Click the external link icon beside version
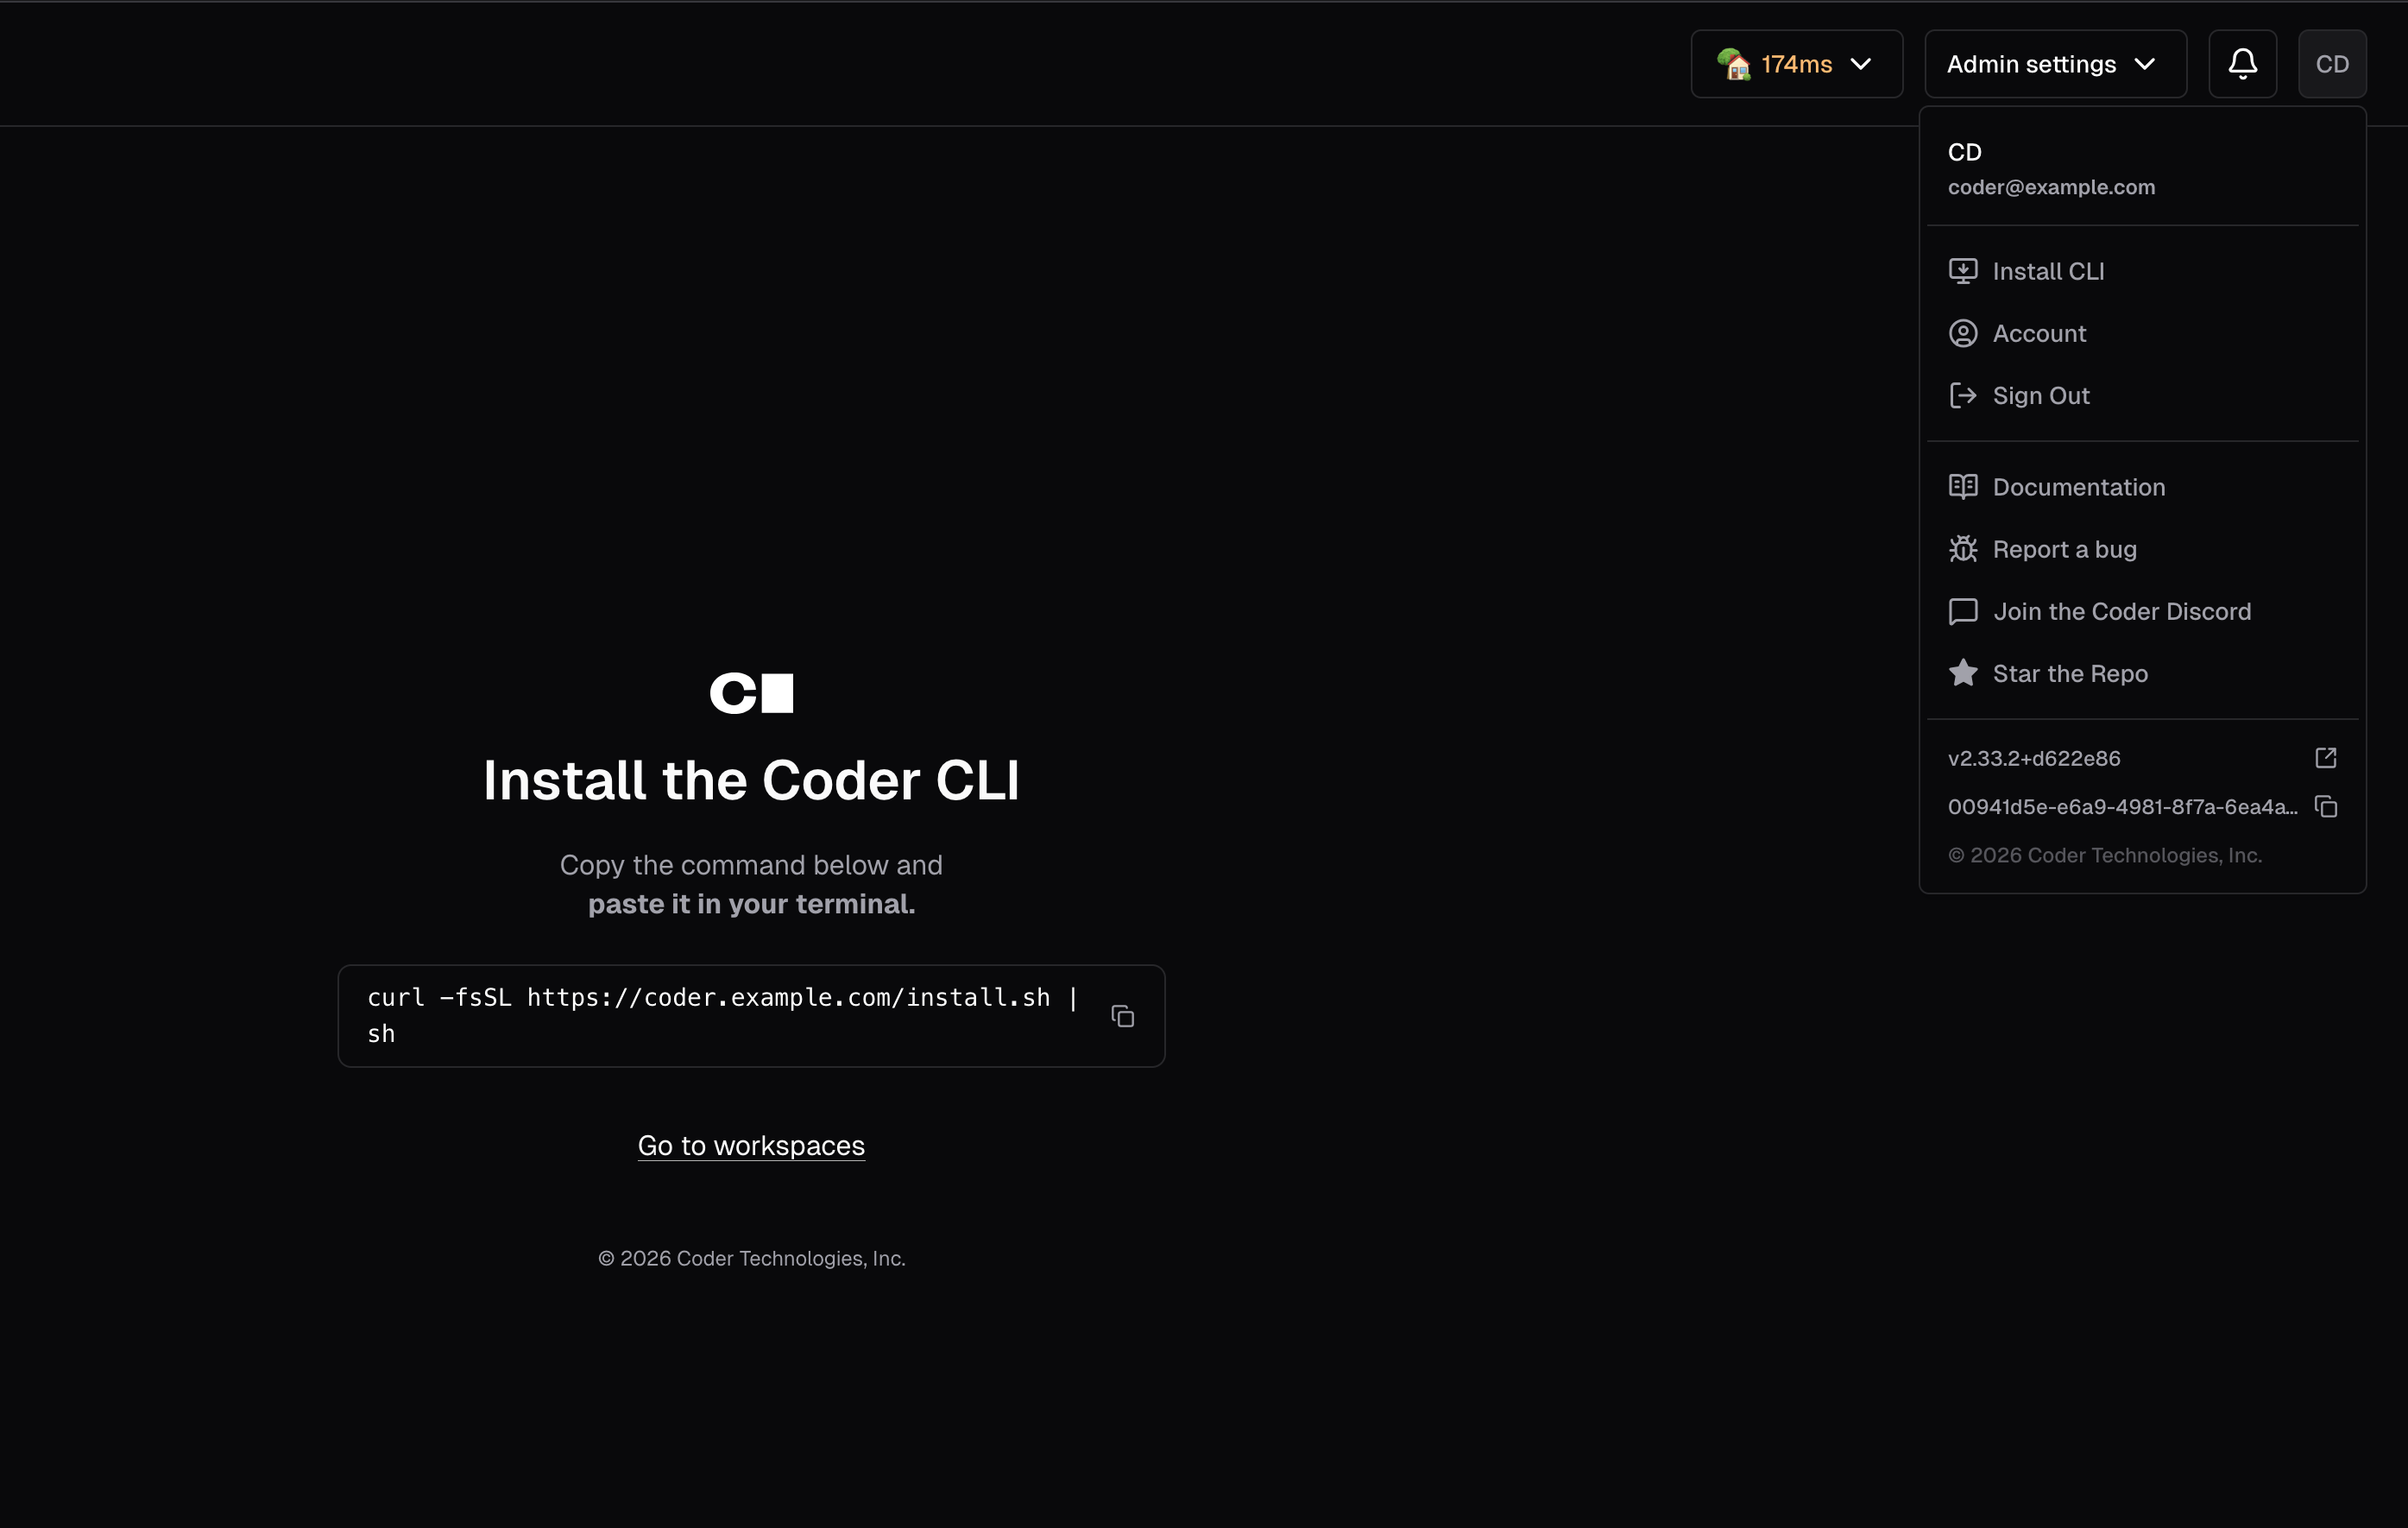The width and height of the screenshot is (2408, 1528). click(2325, 758)
